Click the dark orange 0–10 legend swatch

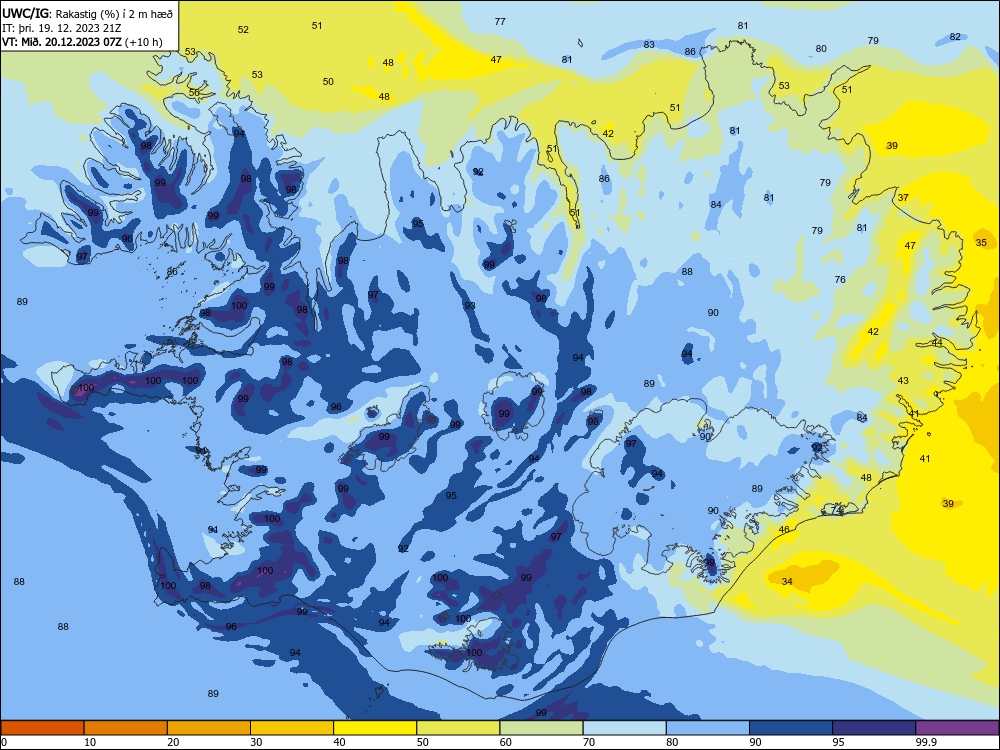[42, 728]
